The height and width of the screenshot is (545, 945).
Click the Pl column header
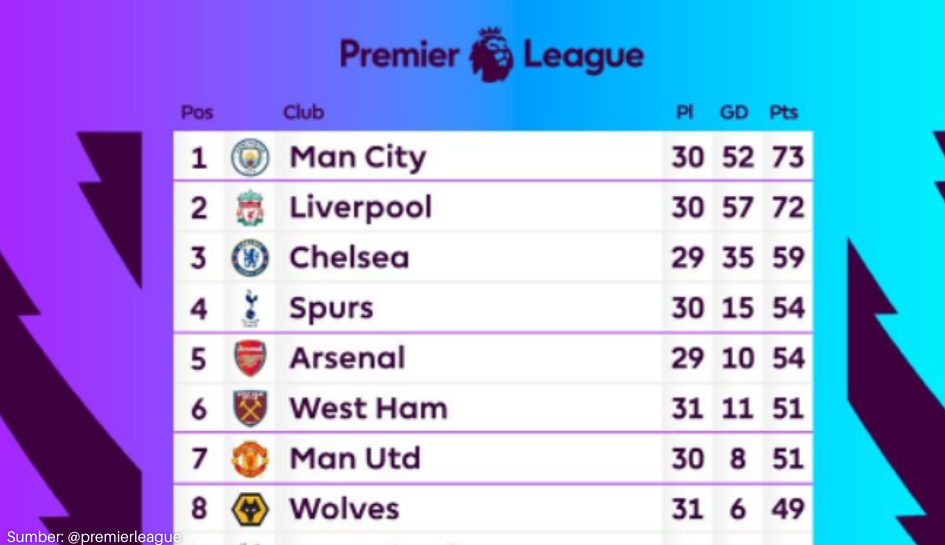(x=685, y=113)
